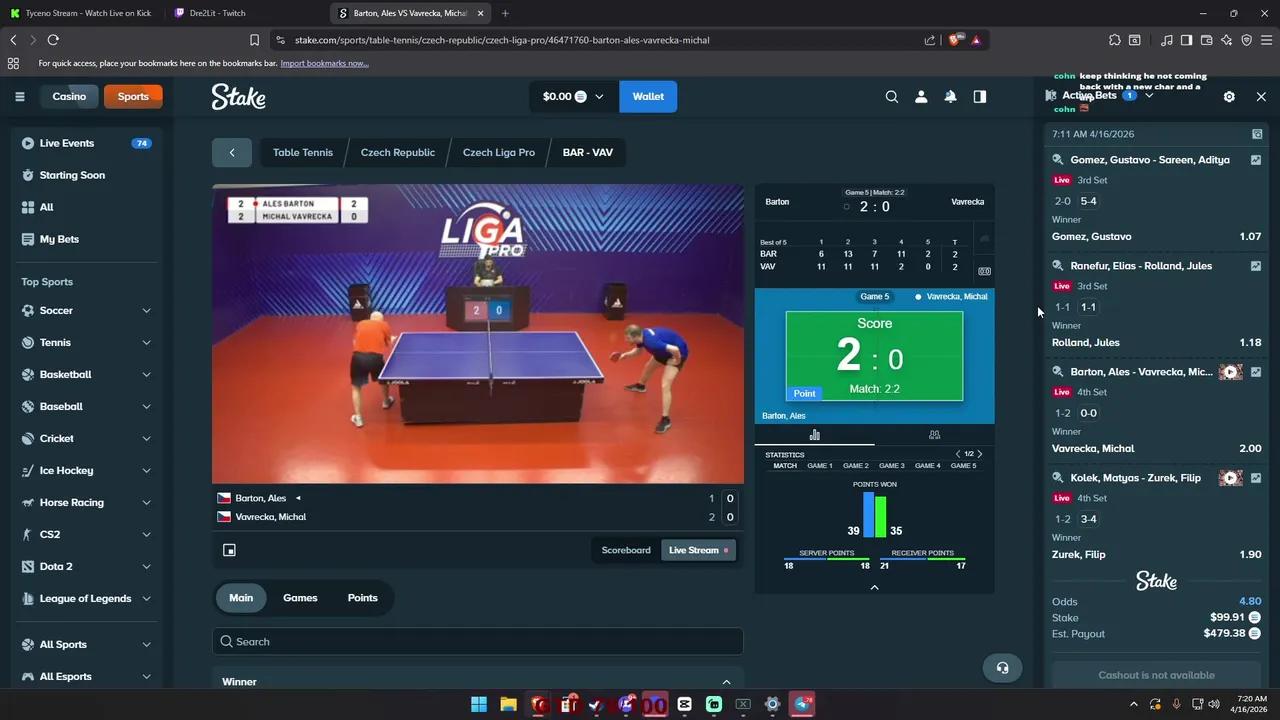Expand the $0.00 balance dropdown
This screenshot has width=1280, height=720.
598,96
